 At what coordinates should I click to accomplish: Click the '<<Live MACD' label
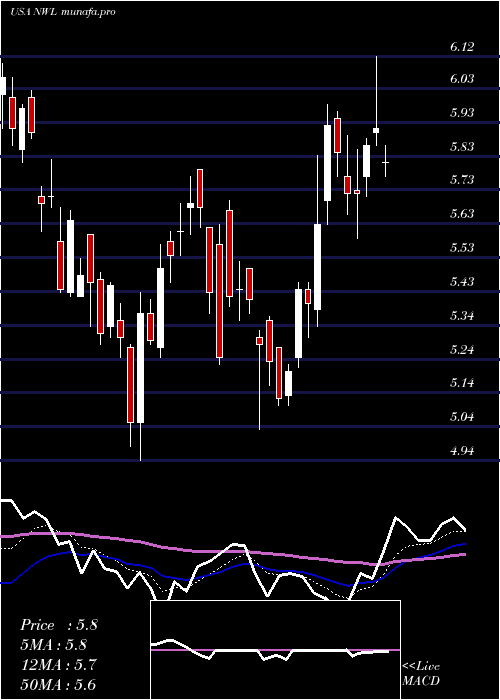[421, 674]
